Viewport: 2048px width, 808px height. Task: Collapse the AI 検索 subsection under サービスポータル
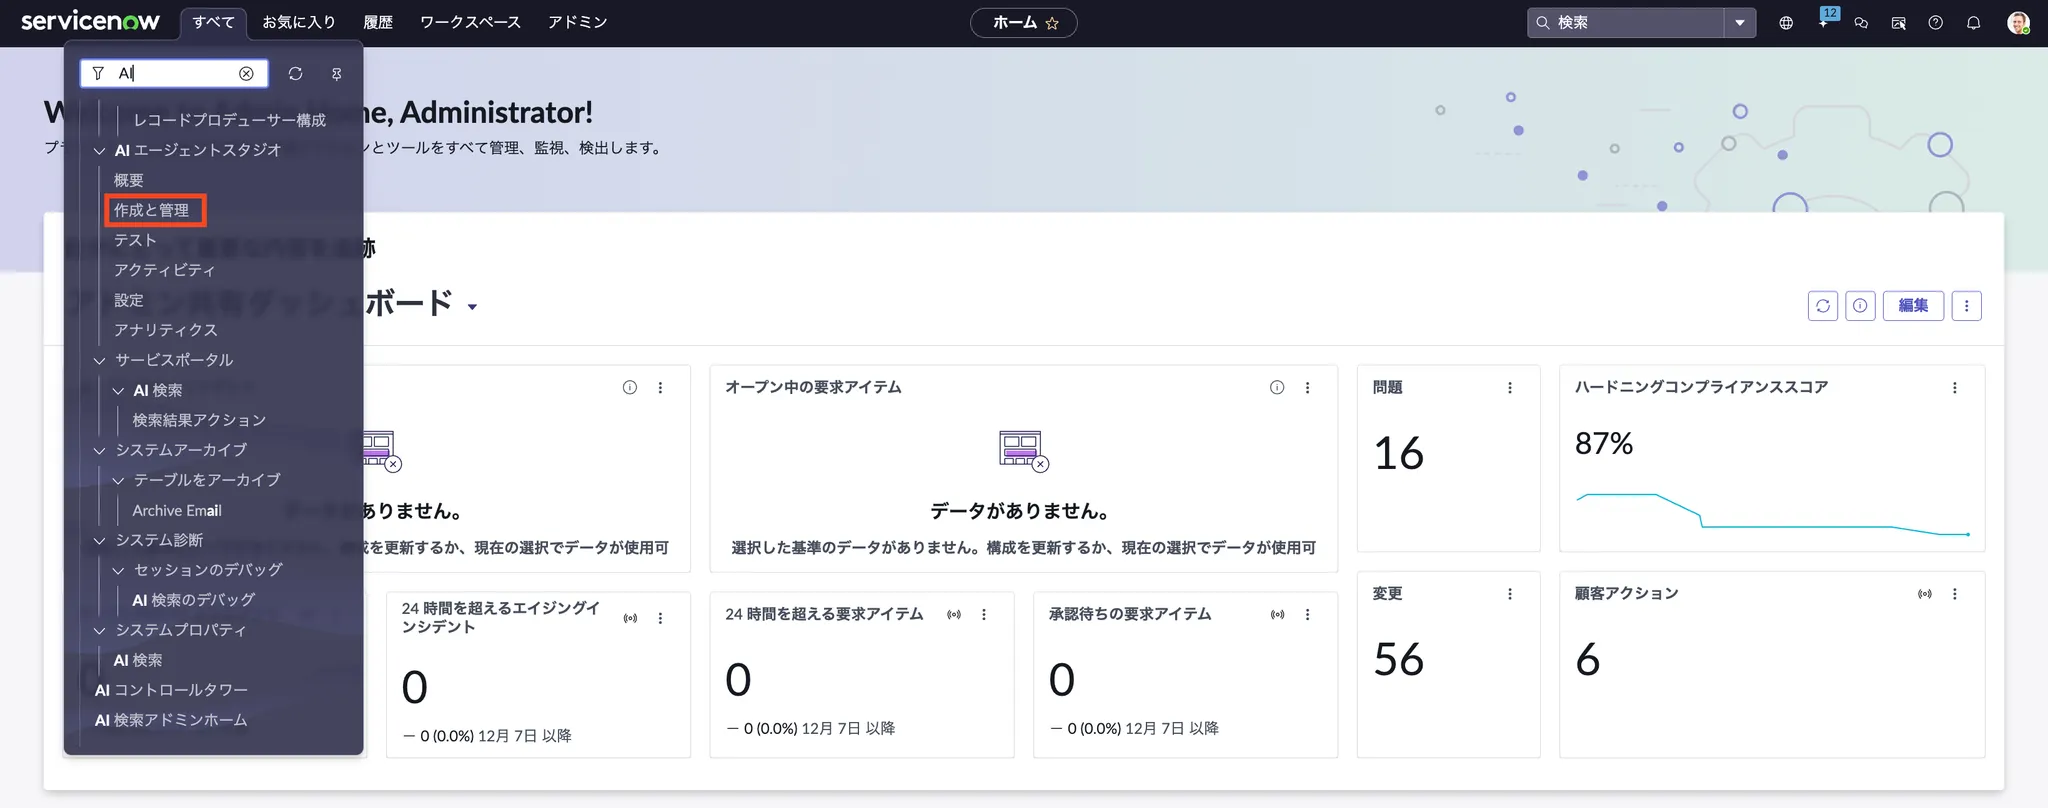pyautogui.click(x=118, y=391)
